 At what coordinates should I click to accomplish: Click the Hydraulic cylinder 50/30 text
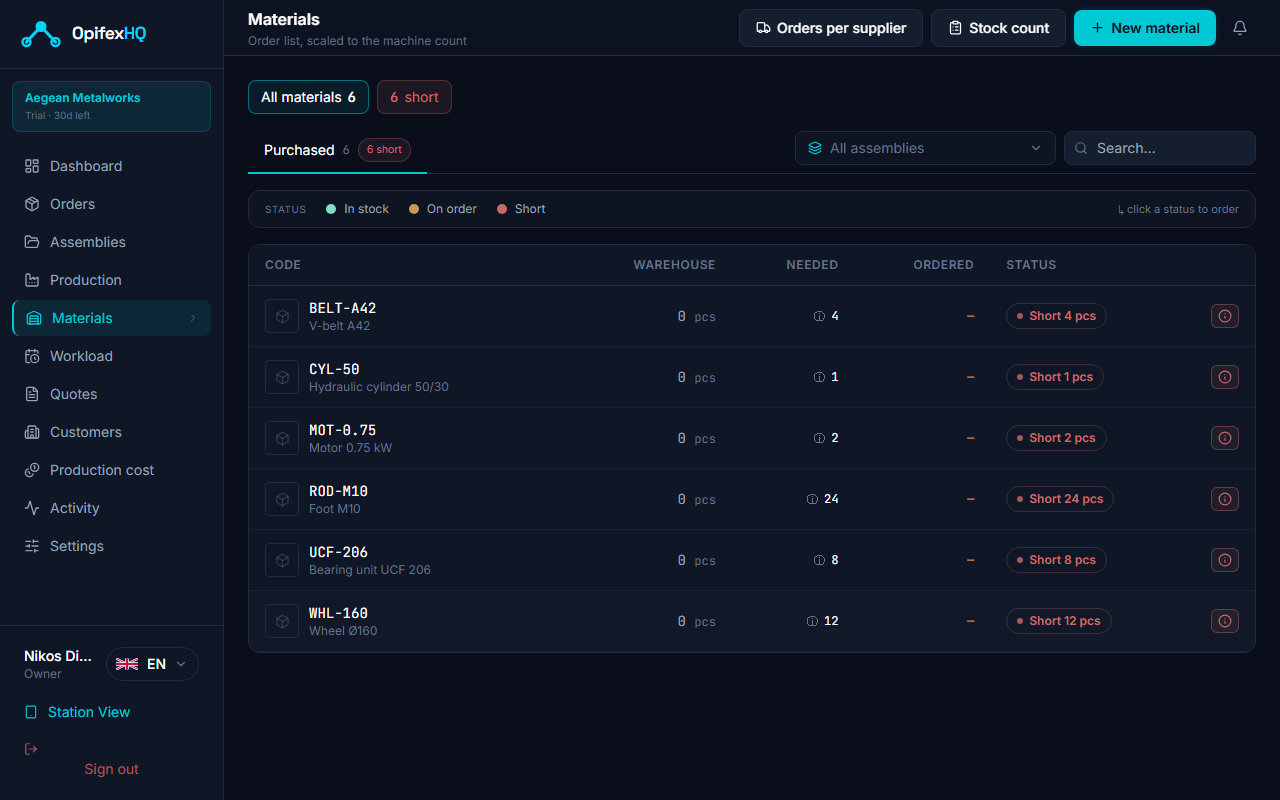click(379, 387)
